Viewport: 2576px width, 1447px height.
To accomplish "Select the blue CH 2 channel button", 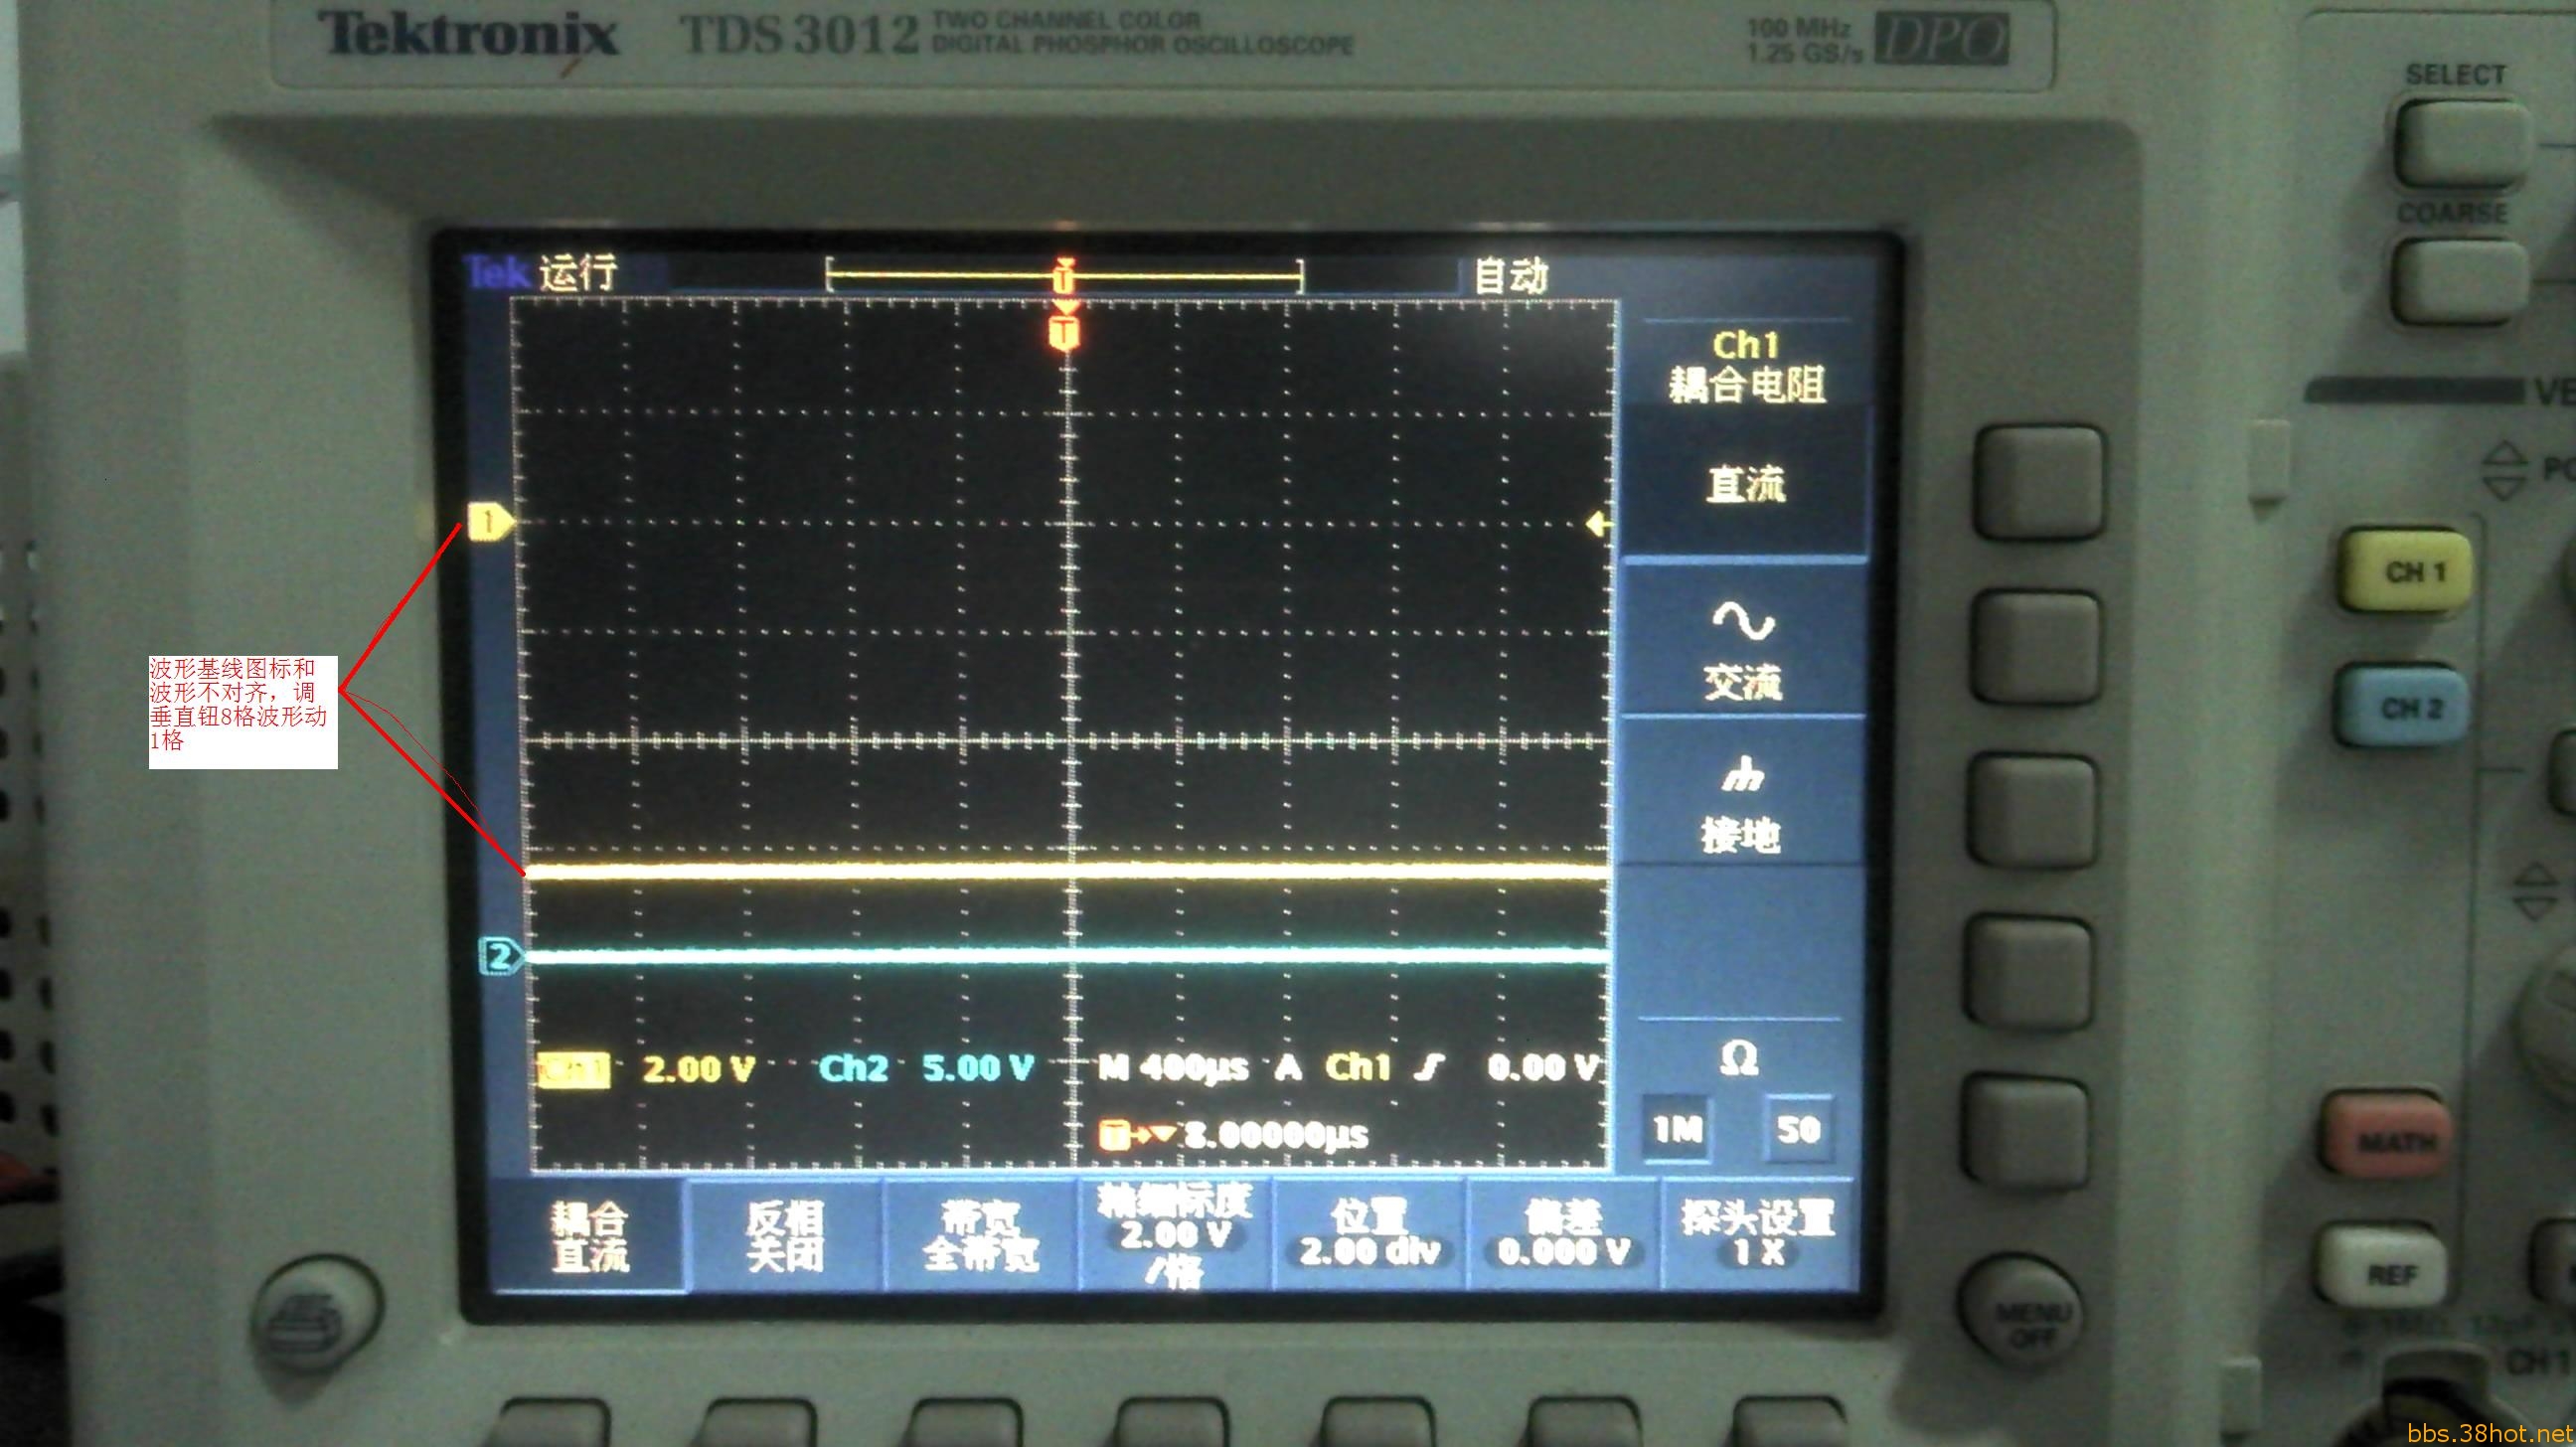I will click(x=2401, y=709).
